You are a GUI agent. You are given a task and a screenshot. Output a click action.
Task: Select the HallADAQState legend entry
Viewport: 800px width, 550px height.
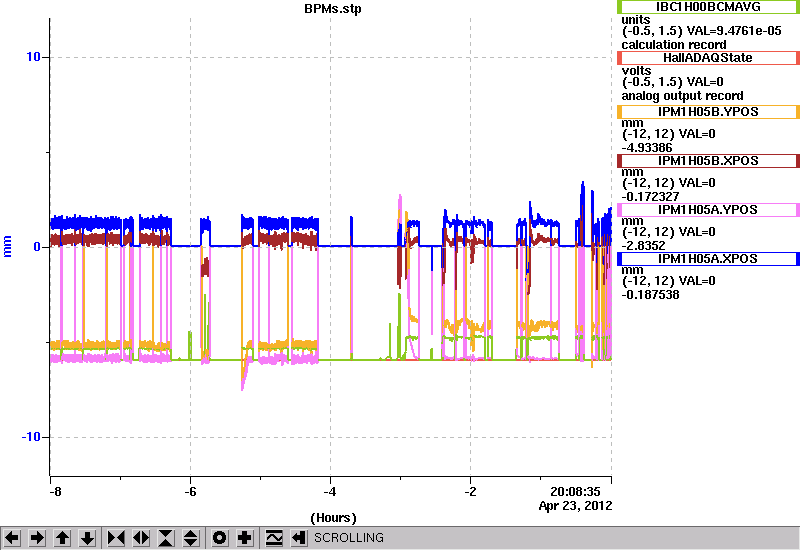[x=708, y=58]
